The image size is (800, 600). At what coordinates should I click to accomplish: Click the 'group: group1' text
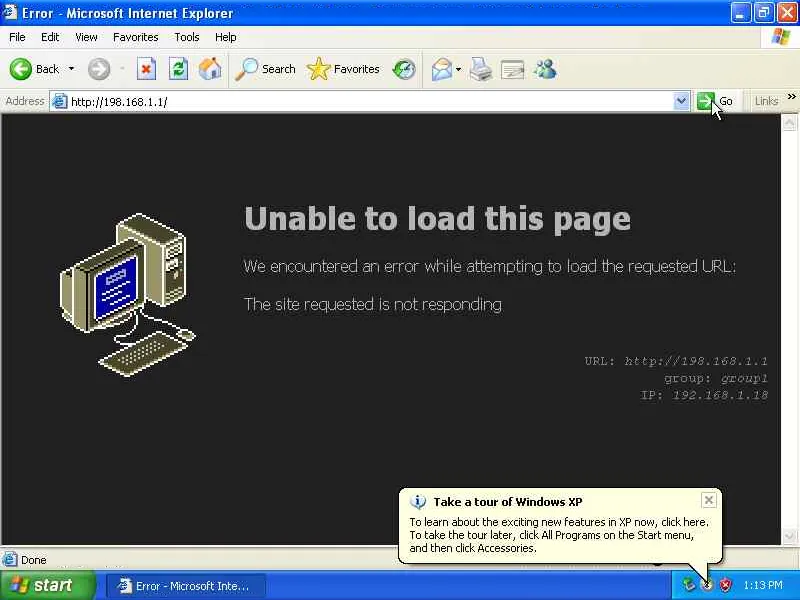[x=716, y=379]
